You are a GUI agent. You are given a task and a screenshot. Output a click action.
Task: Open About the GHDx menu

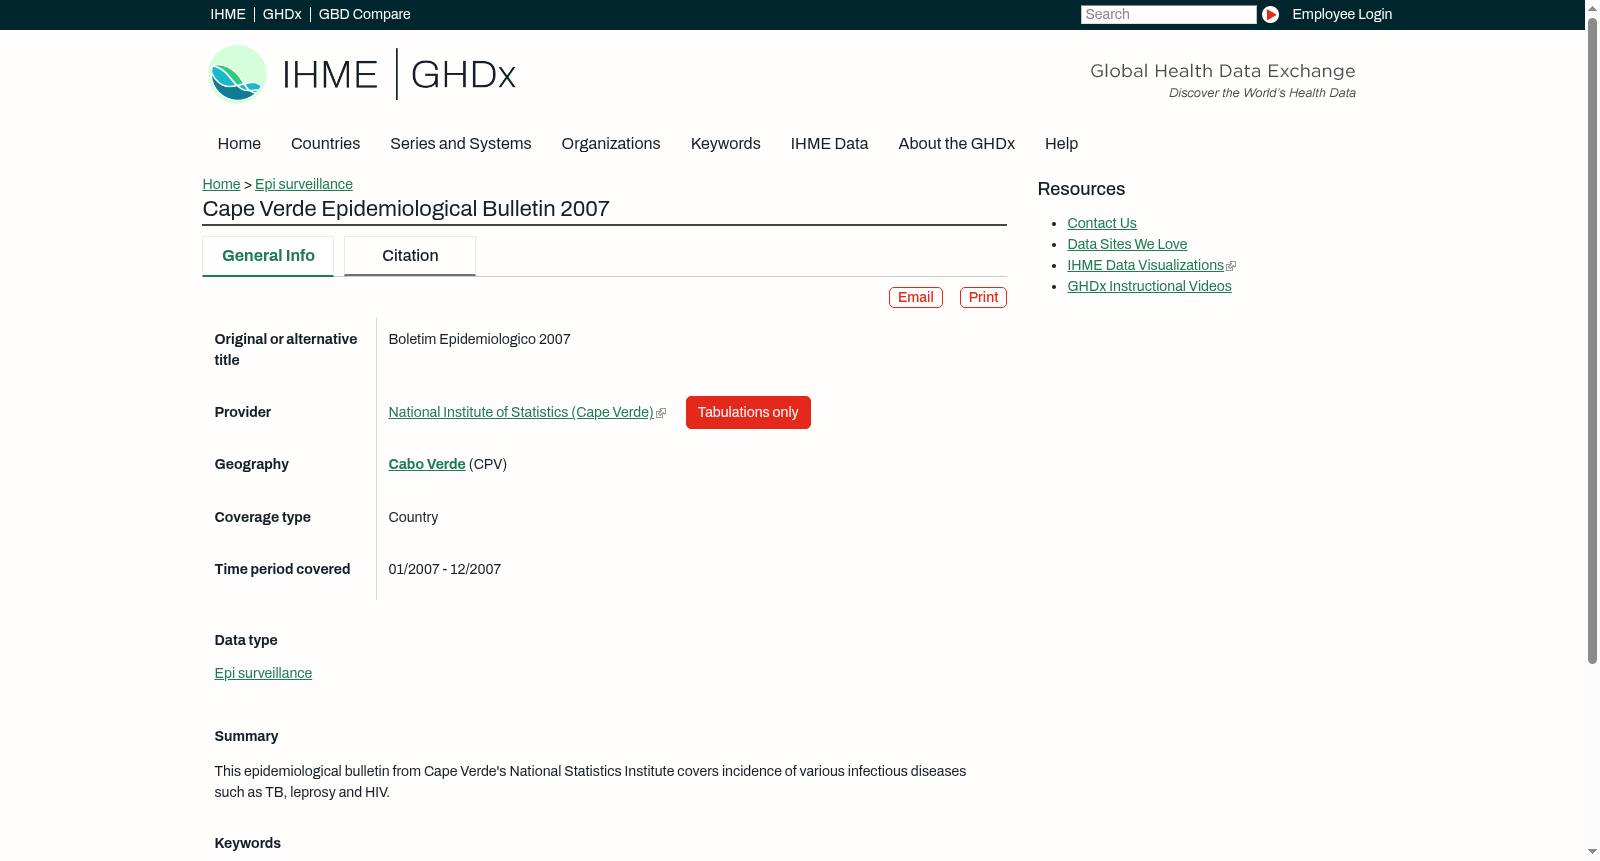tap(956, 144)
